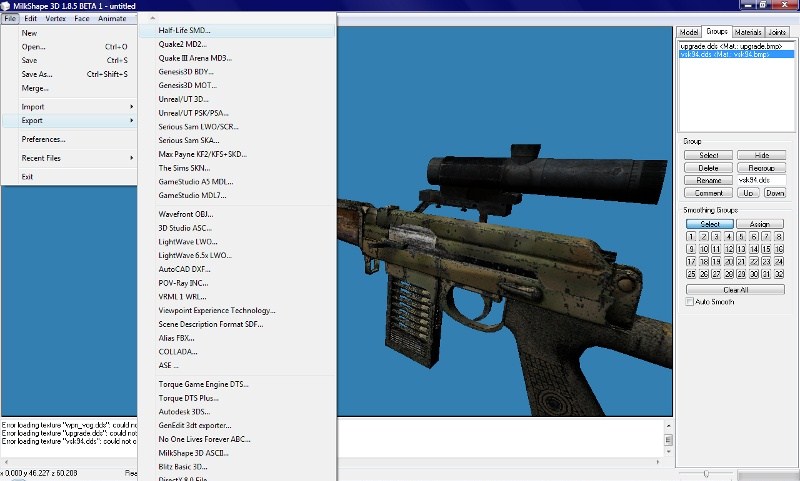Click the MilkShape 3D title bar icon

pyautogui.click(x=7, y=5)
